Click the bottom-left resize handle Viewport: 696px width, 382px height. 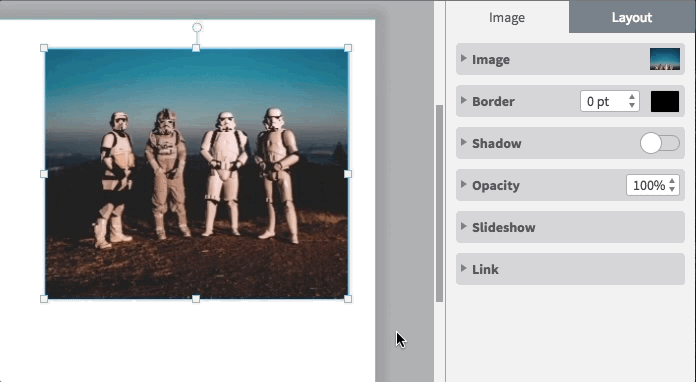click(44, 299)
